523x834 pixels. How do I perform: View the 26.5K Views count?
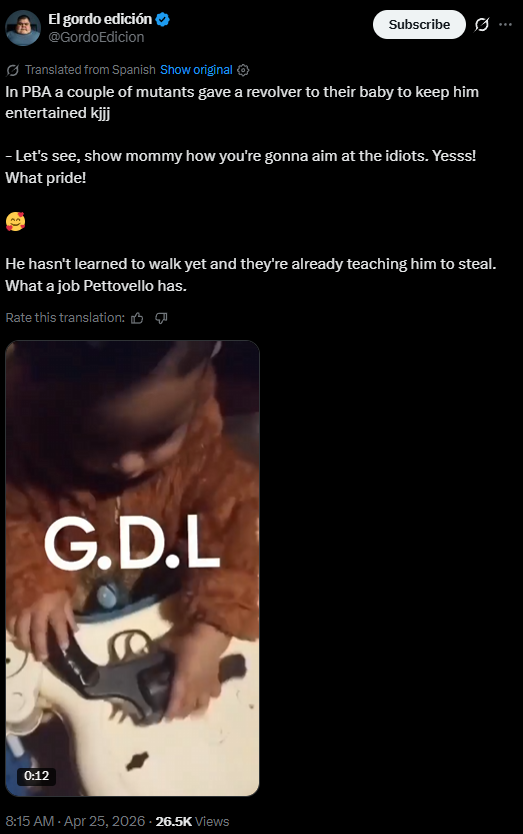(x=192, y=821)
